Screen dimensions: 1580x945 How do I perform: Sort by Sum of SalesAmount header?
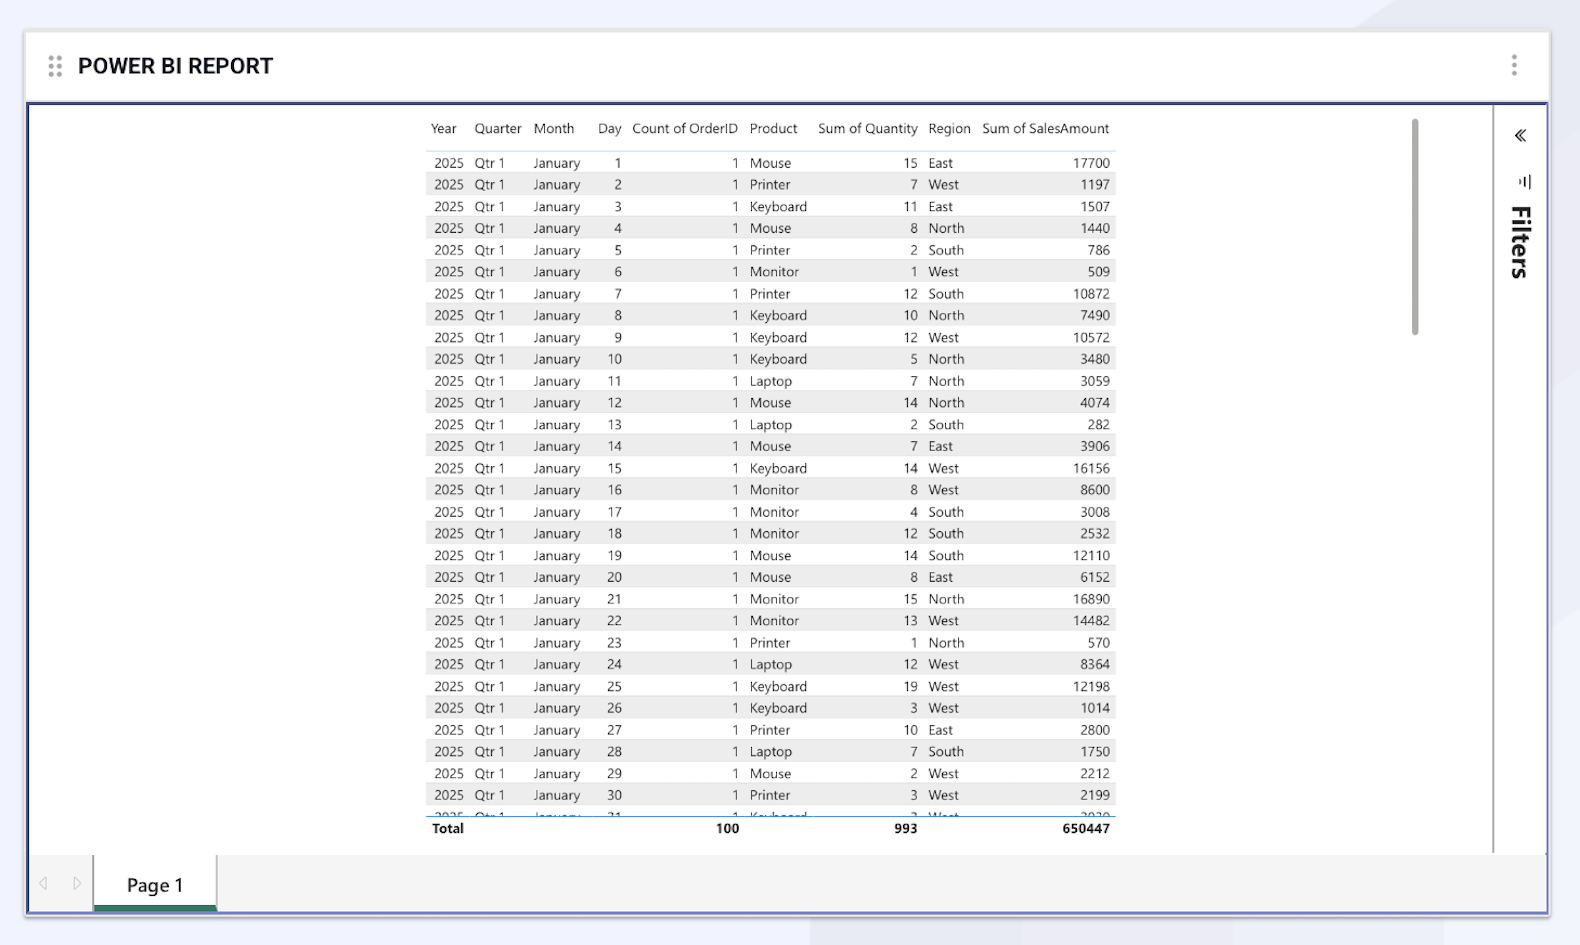pos(1045,129)
